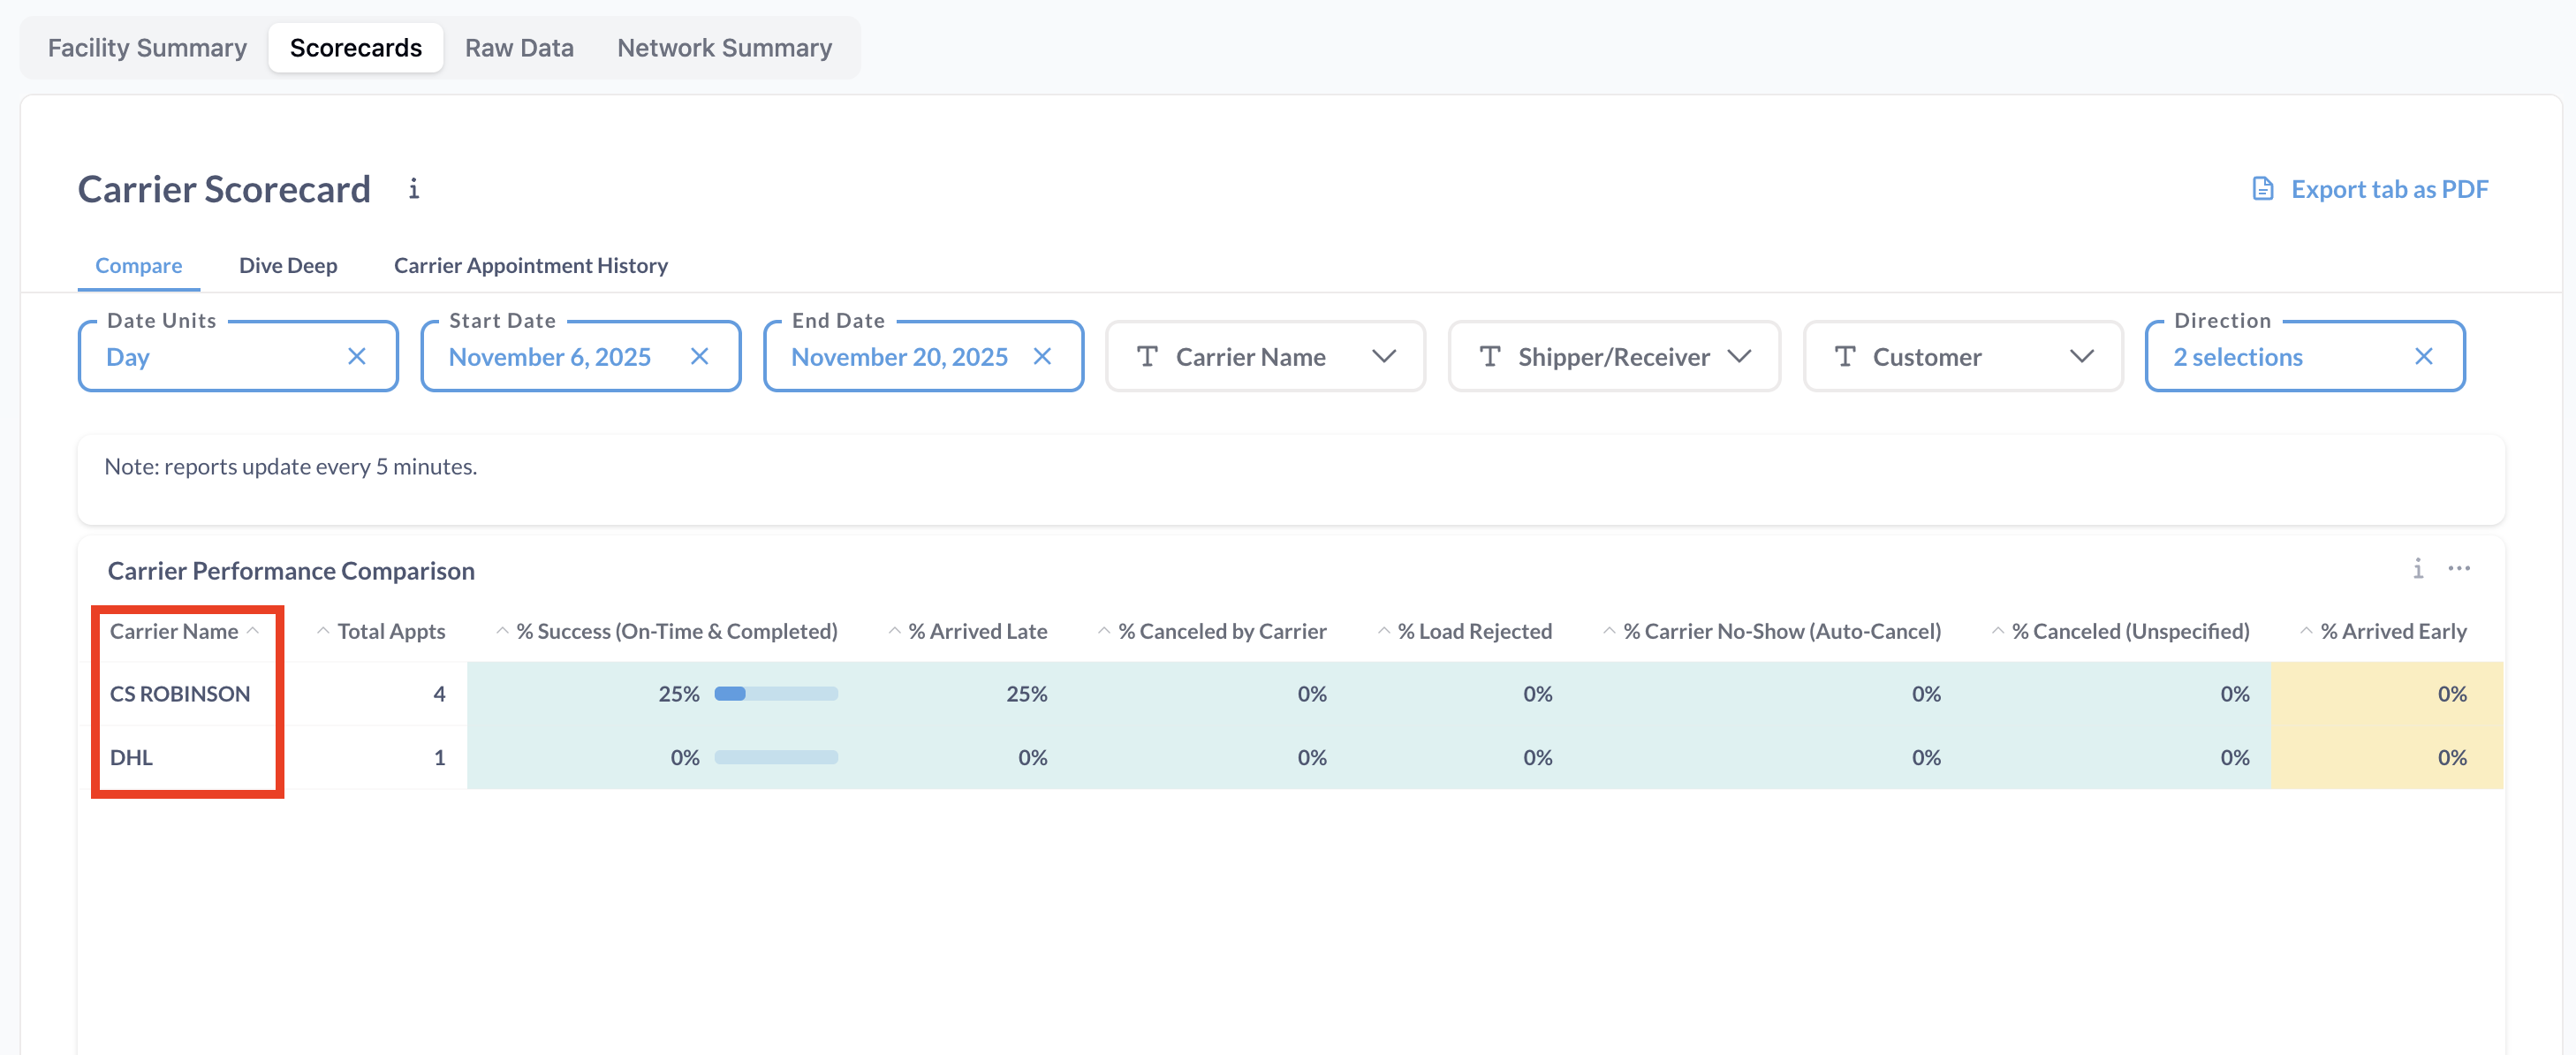The image size is (2576, 1055).
Task: Open Carrier Scorecard info icon
Action: coord(414,188)
